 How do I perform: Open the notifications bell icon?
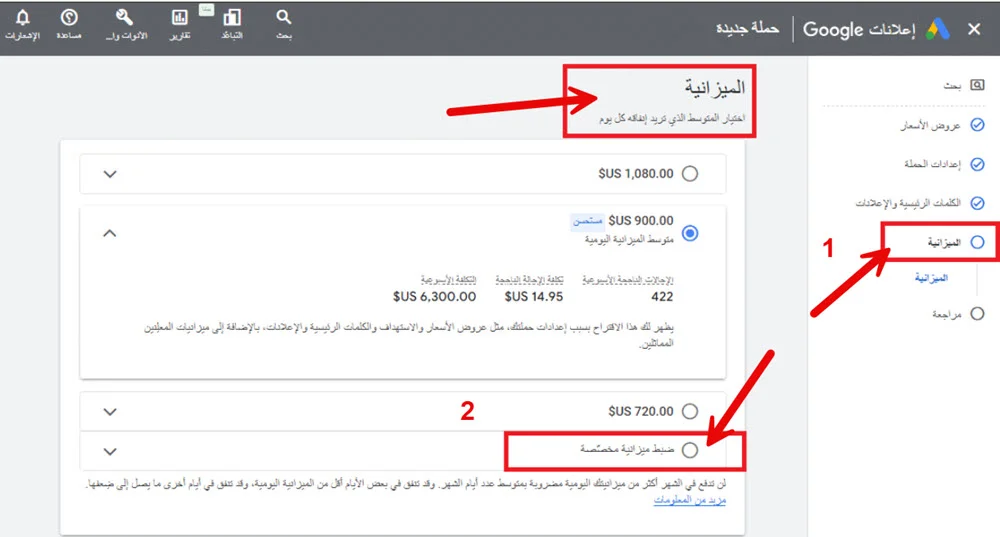coord(22,18)
